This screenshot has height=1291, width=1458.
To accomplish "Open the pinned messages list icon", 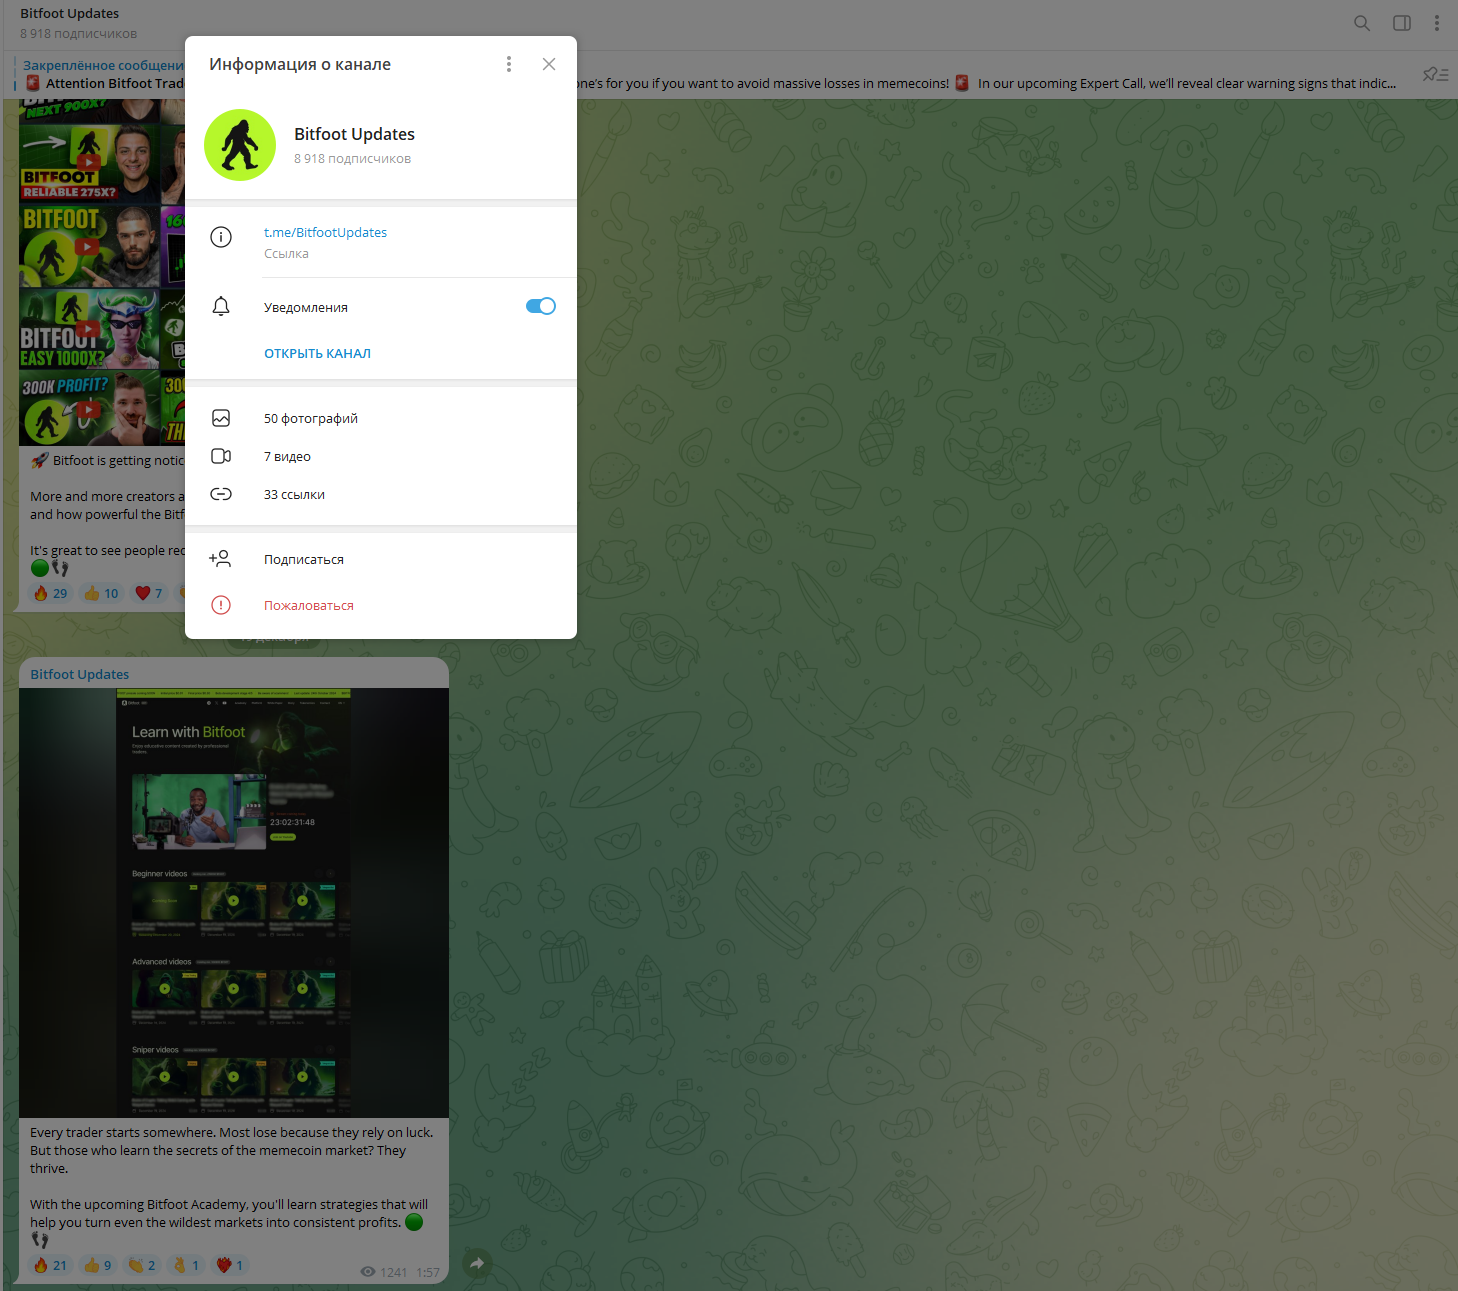I will [1435, 75].
